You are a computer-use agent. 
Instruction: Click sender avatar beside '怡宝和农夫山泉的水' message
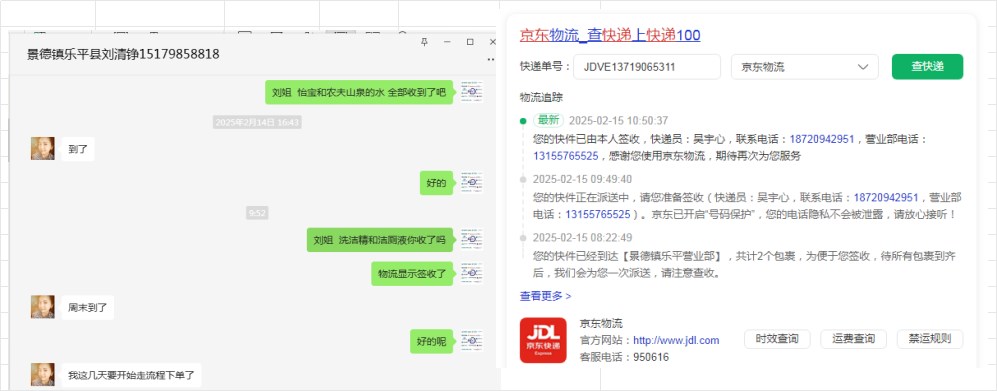(x=472, y=92)
